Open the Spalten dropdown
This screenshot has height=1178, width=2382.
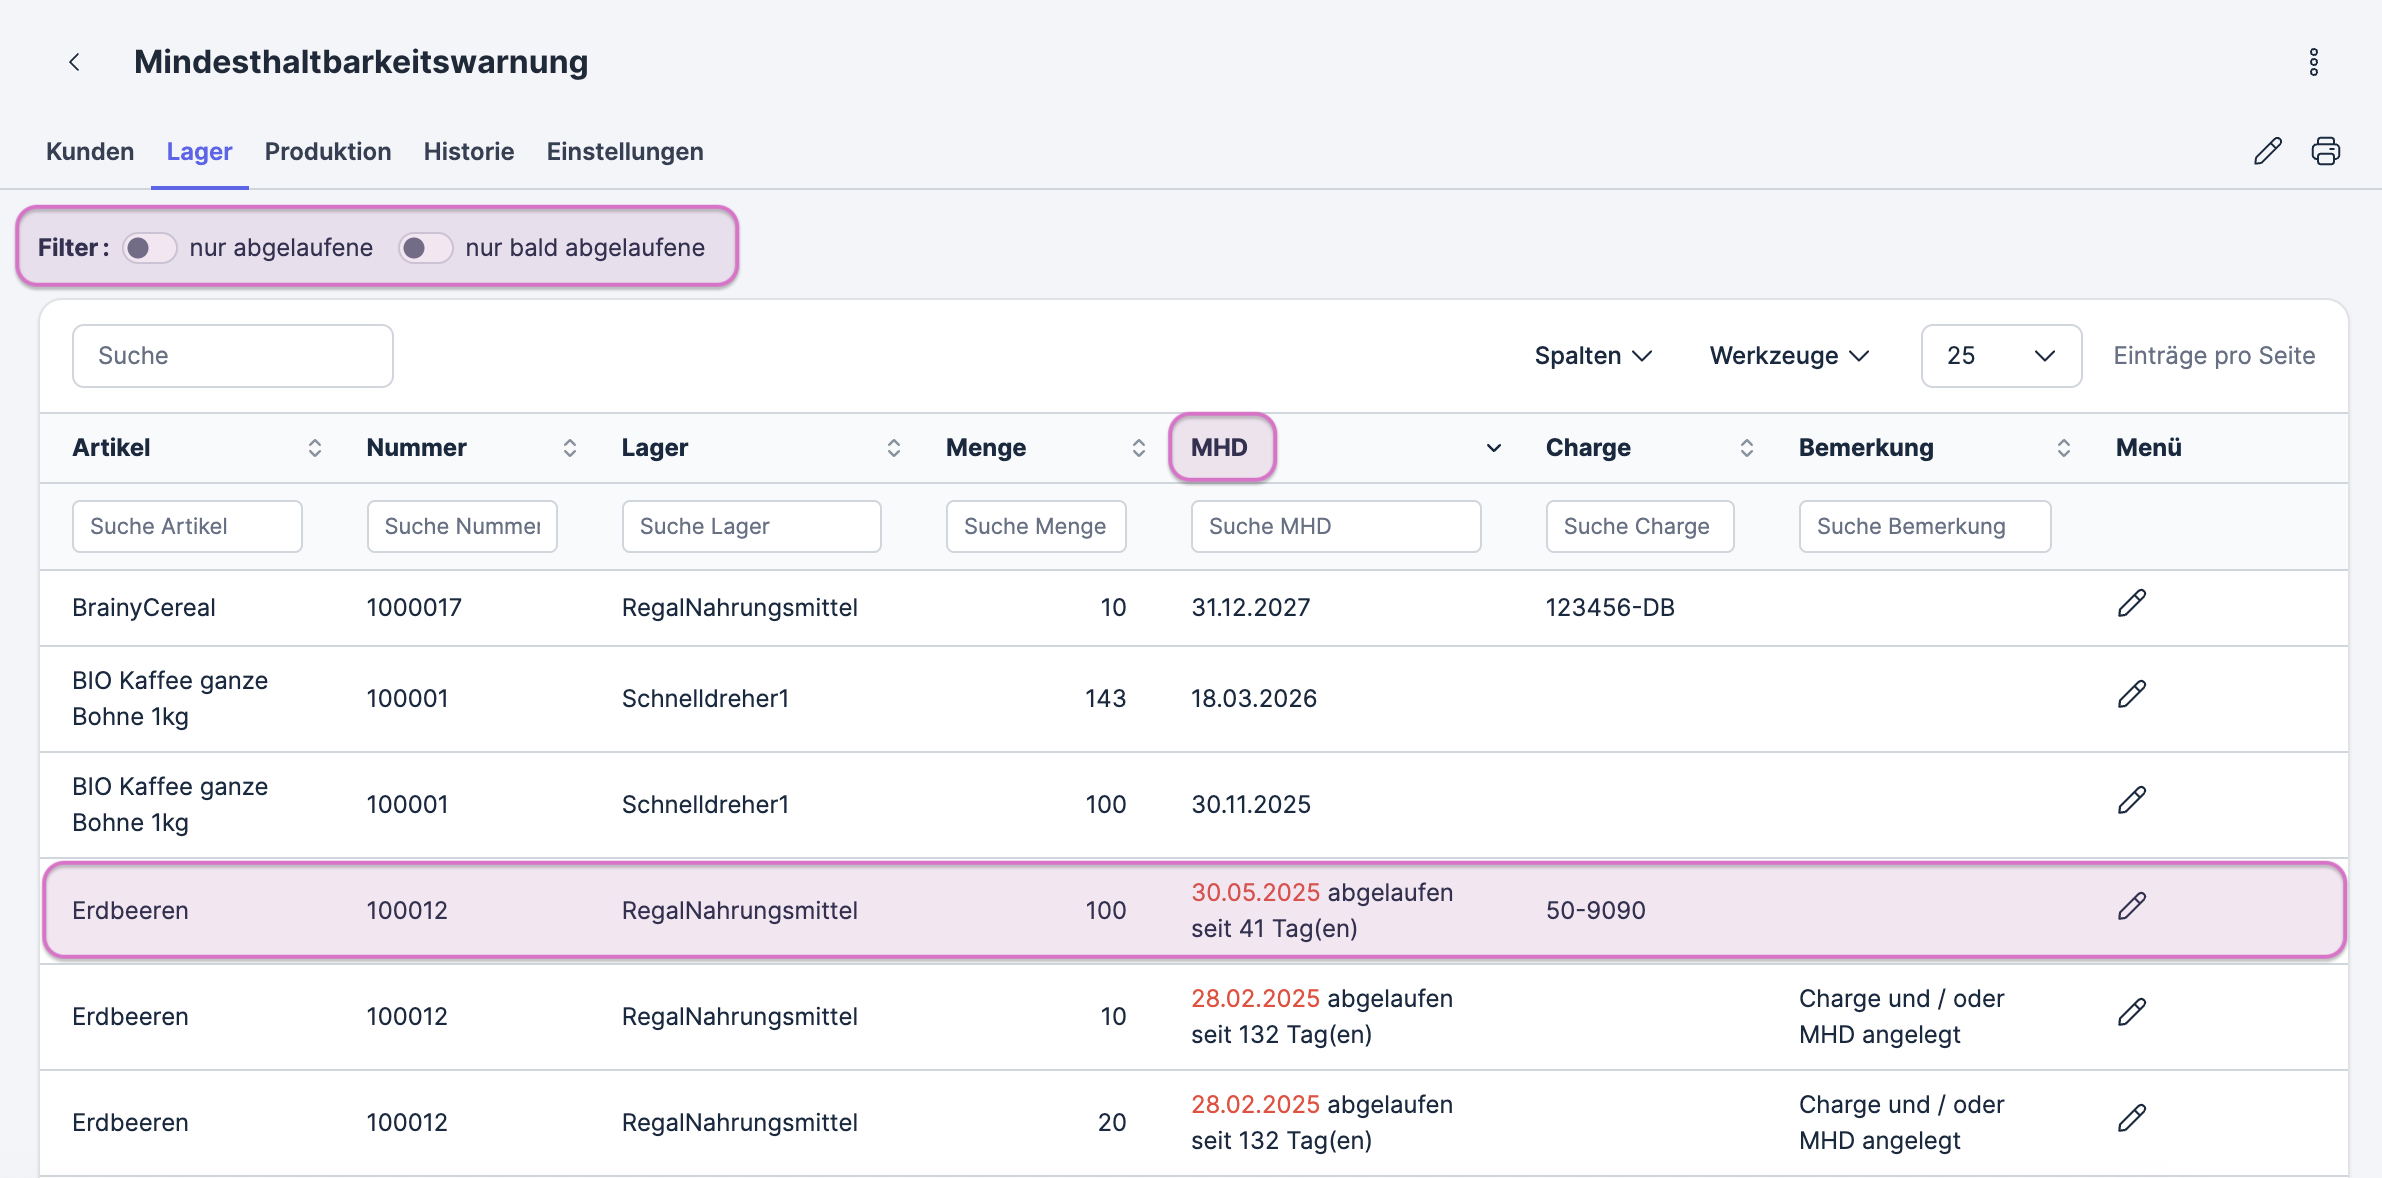[x=1592, y=356]
